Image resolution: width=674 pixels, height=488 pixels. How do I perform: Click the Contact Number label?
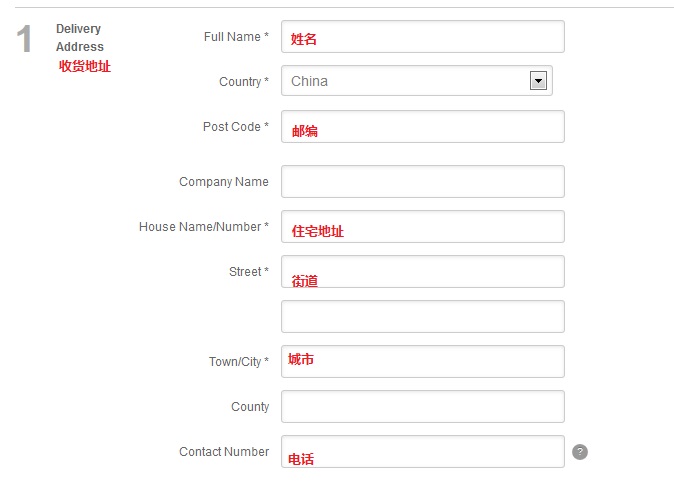tap(224, 451)
